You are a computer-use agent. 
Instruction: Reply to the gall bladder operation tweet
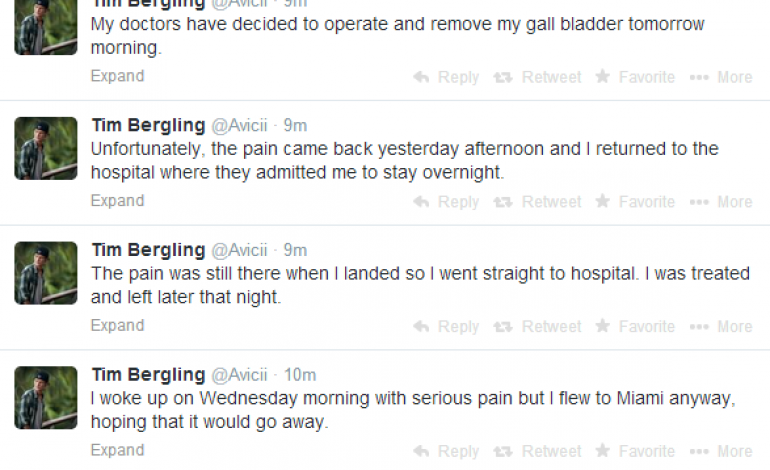coord(446,77)
